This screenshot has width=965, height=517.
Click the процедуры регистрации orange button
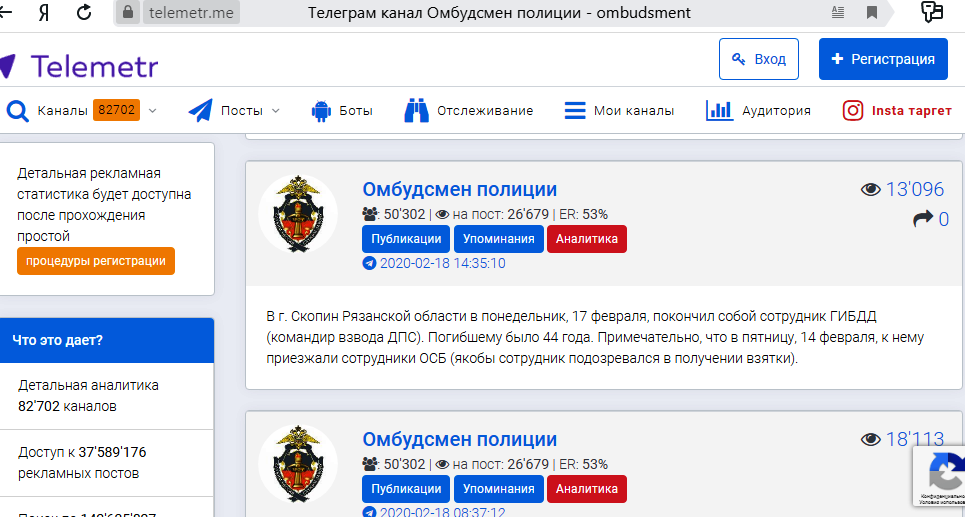pyautogui.click(x=96, y=261)
